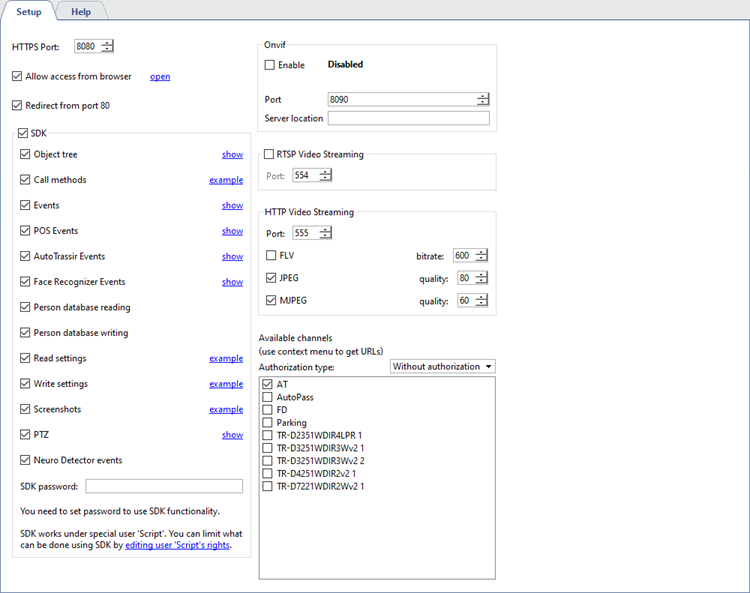Toggle RTSP Video Streaming checkbox
Viewport: 750px width, 593px height.
268,155
